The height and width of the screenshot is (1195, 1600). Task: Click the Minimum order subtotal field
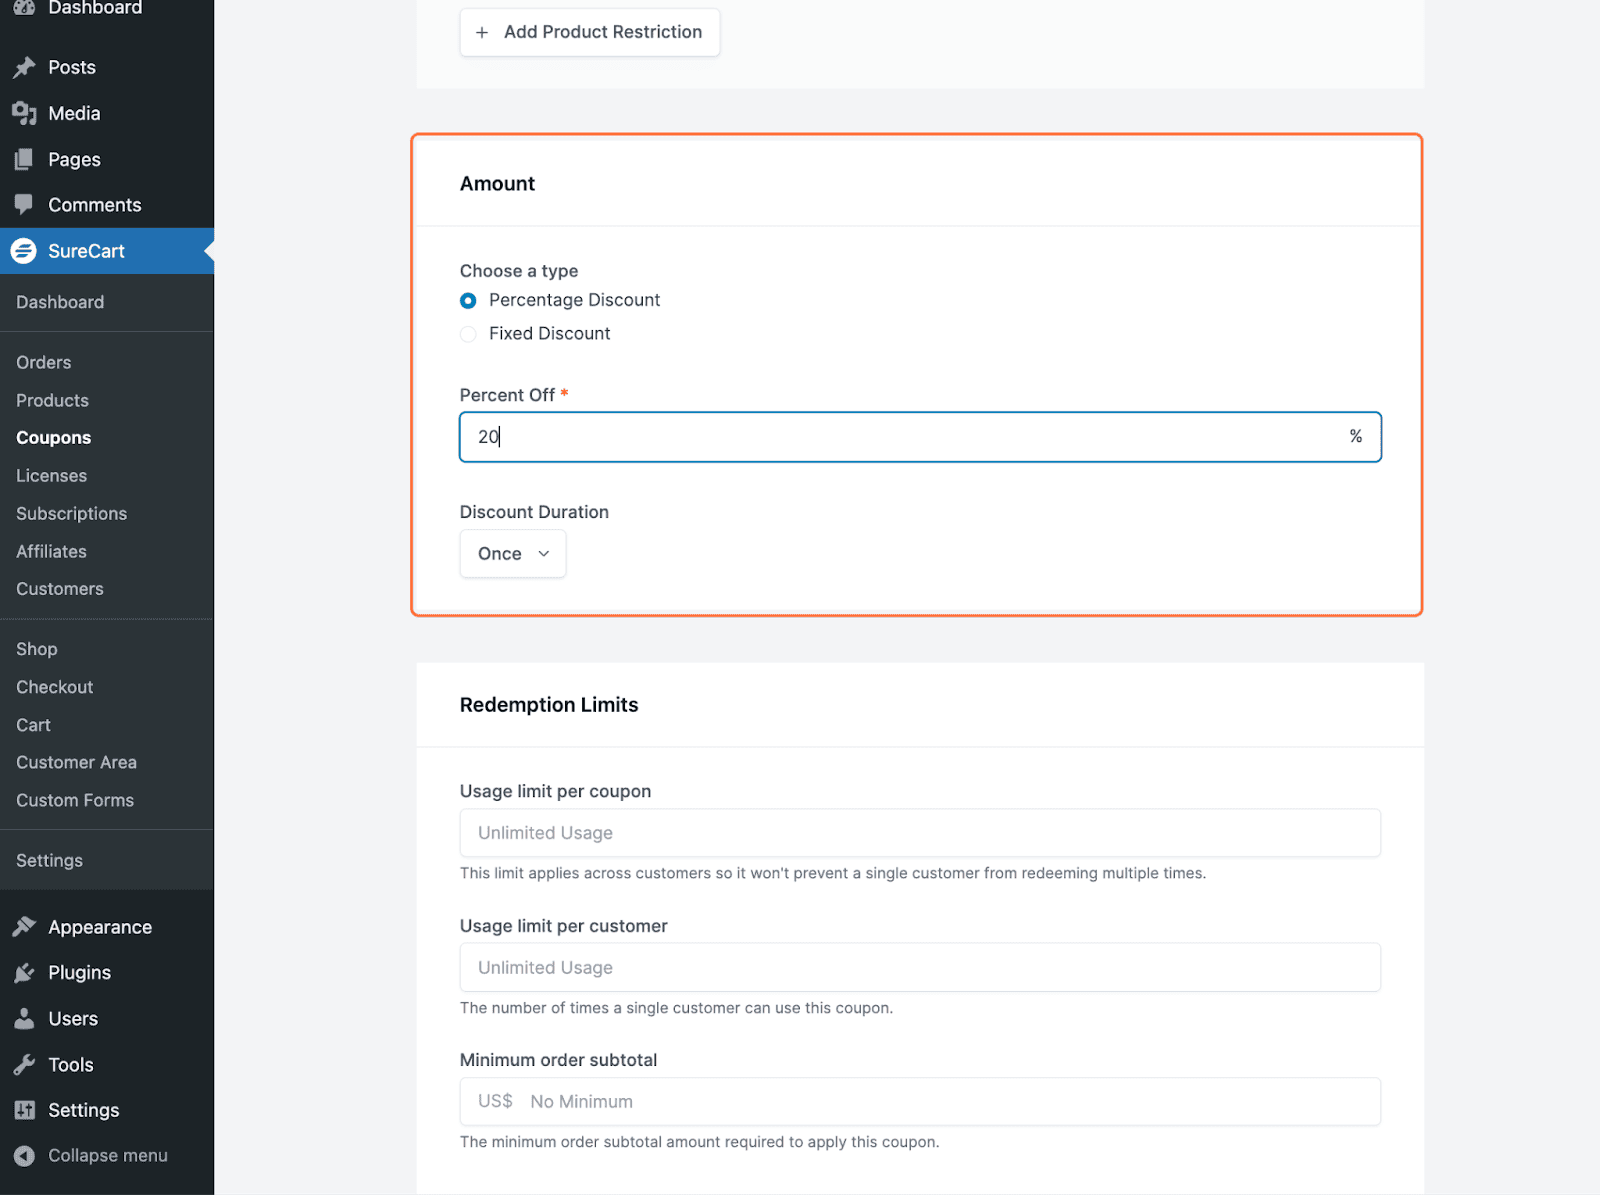point(950,1102)
